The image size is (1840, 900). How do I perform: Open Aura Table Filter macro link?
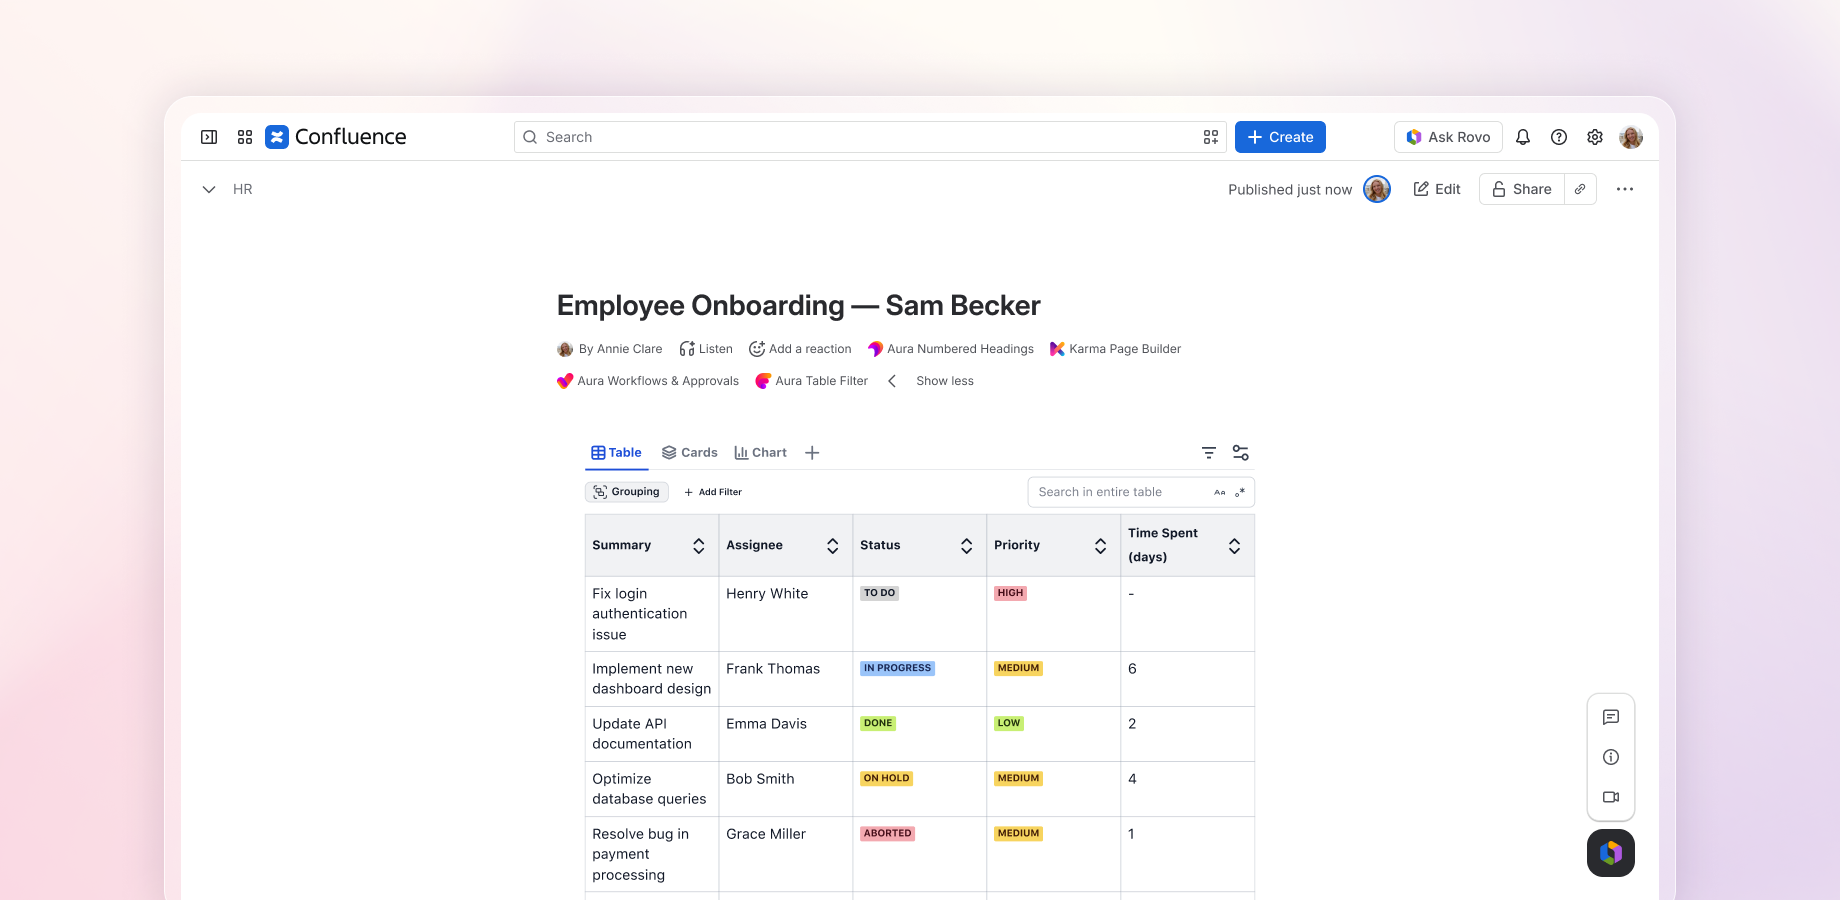[x=811, y=381]
